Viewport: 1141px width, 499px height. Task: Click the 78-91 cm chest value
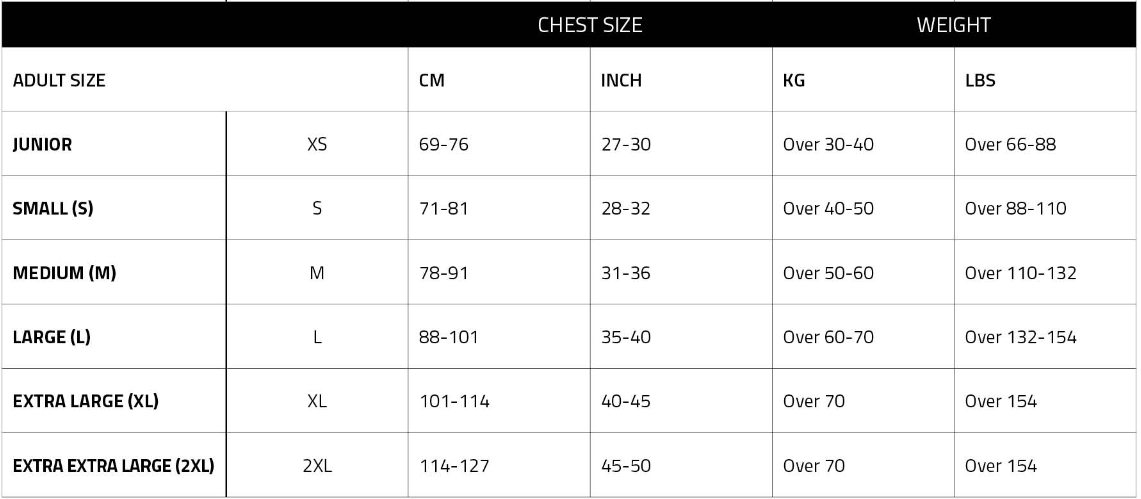[444, 273]
